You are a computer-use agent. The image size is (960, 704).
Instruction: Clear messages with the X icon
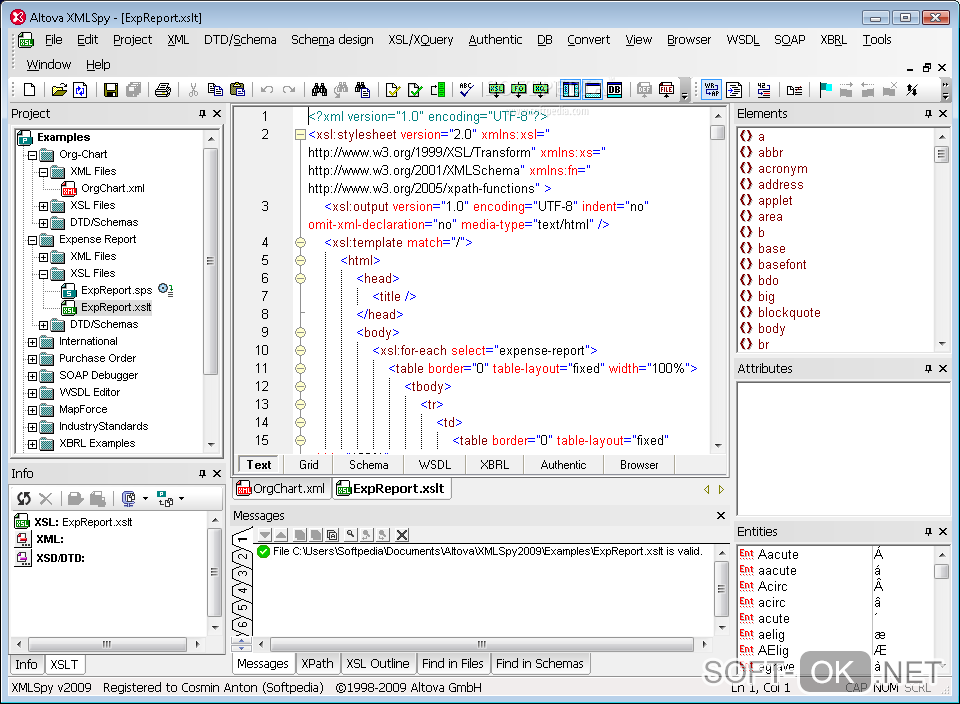coord(402,535)
